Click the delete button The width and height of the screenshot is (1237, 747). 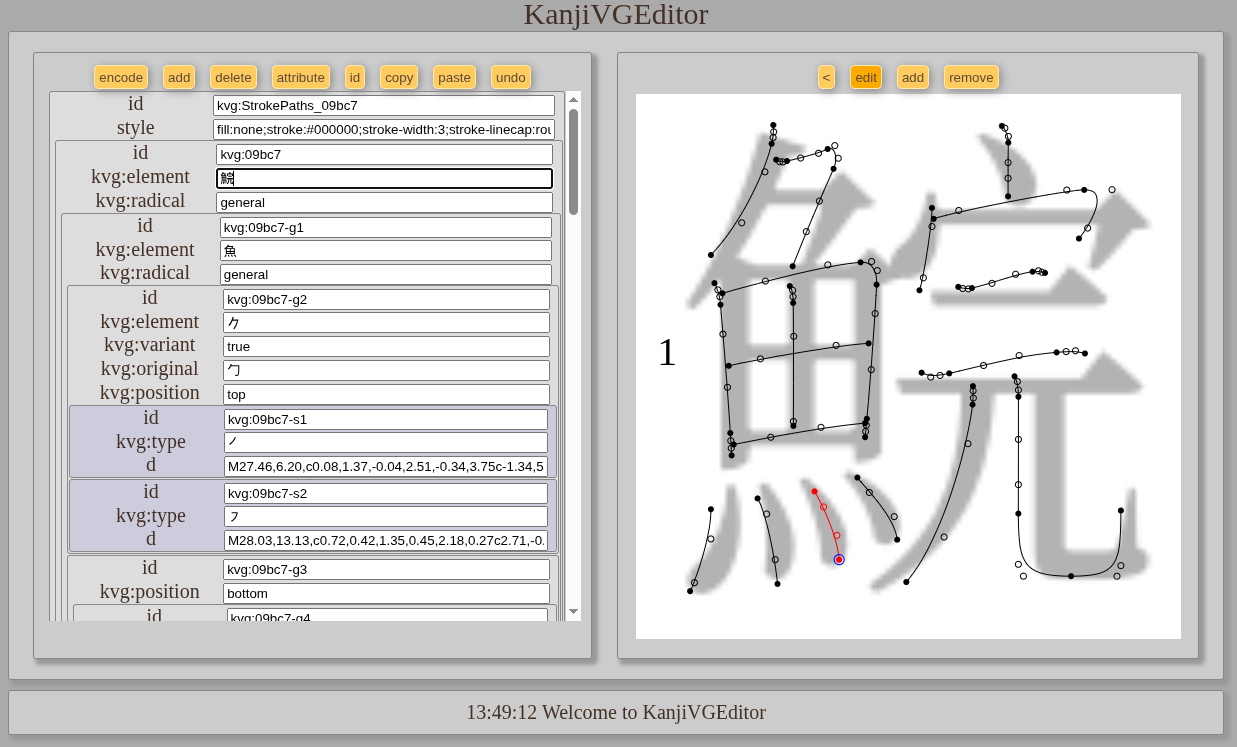233,77
